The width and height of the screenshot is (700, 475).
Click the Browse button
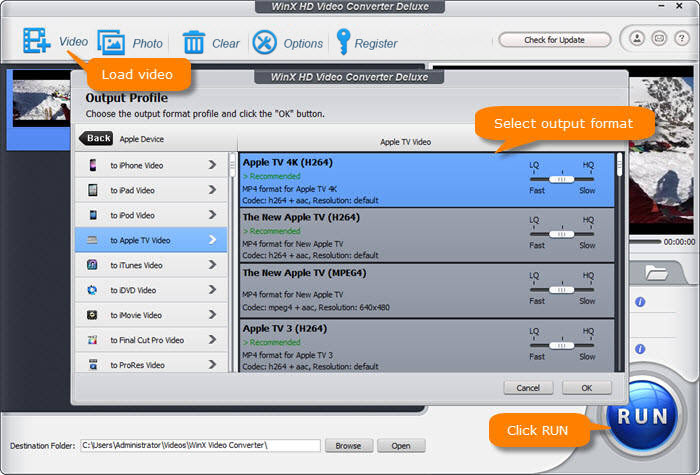point(348,446)
